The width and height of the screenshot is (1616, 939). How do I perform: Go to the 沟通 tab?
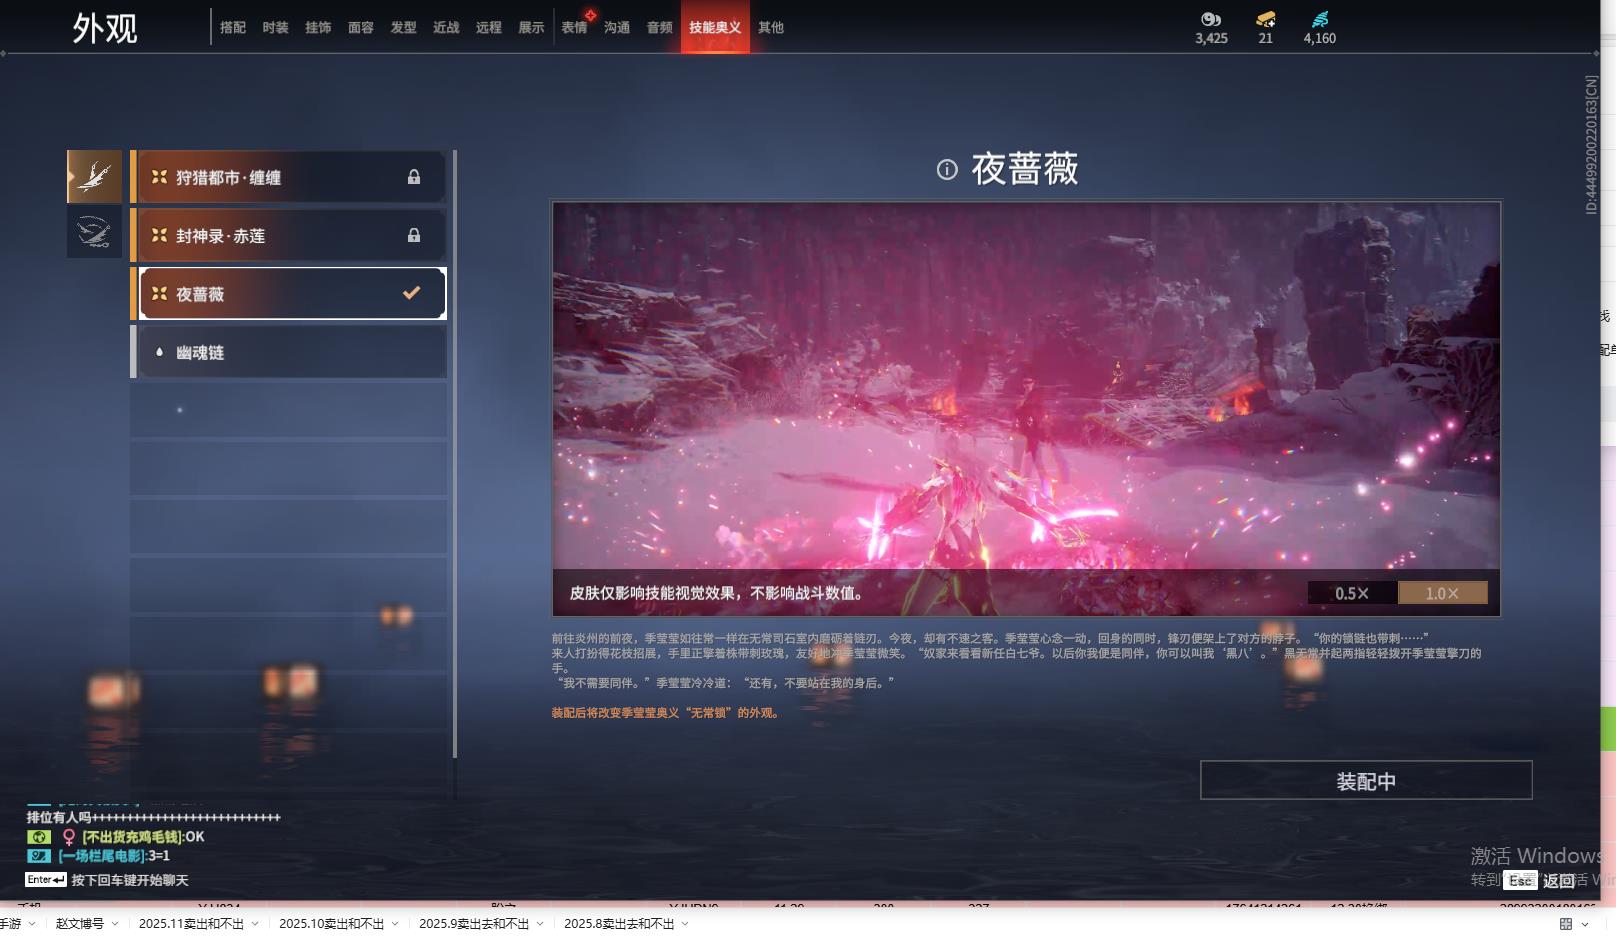point(617,27)
